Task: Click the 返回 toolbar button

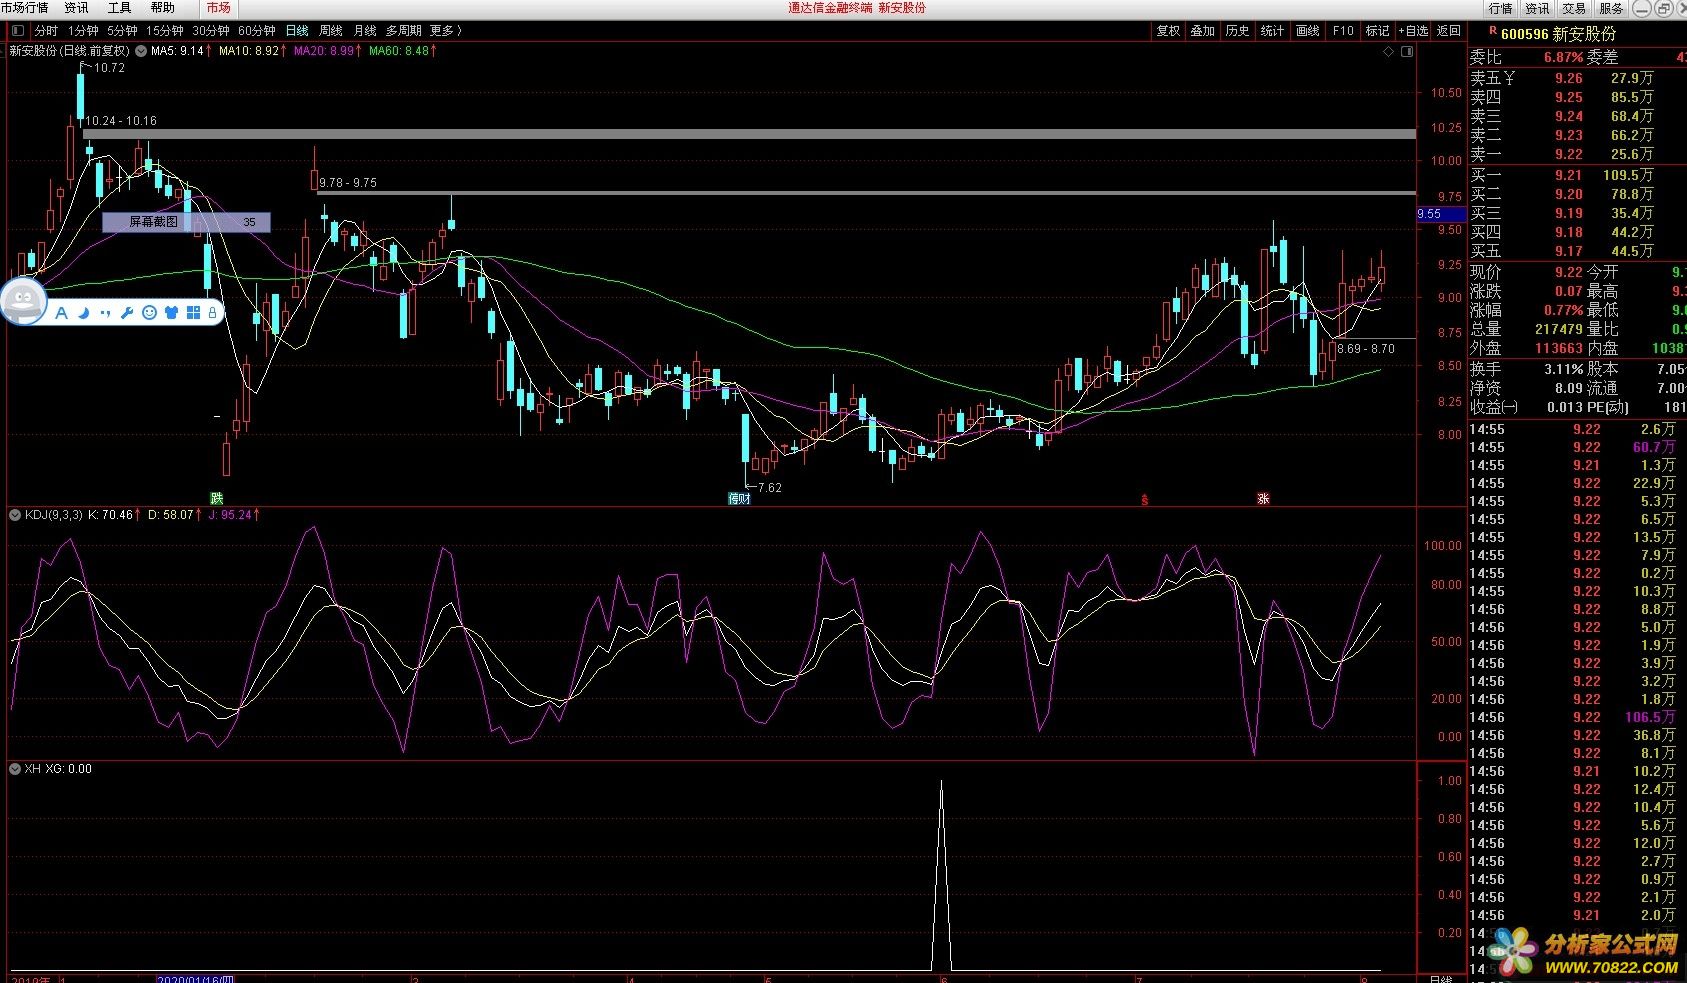Action: pyautogui.click(x=1449, y=31)
